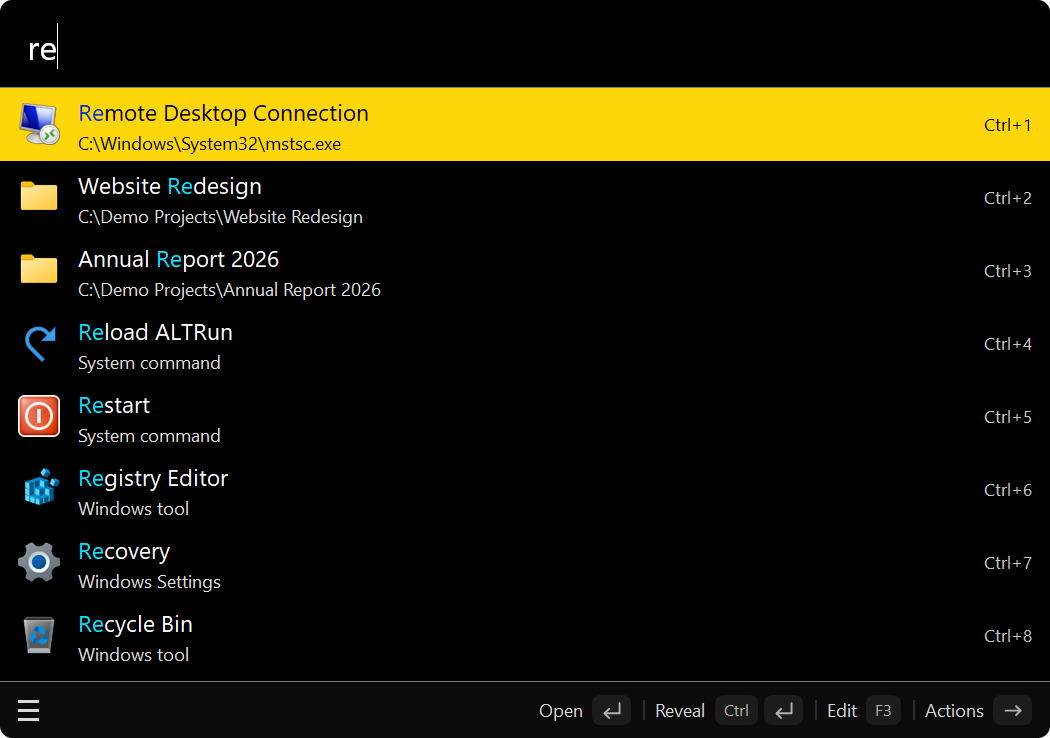
Task: Click the Ctrl key badge beside Reveal
Action: coord(736,711)
